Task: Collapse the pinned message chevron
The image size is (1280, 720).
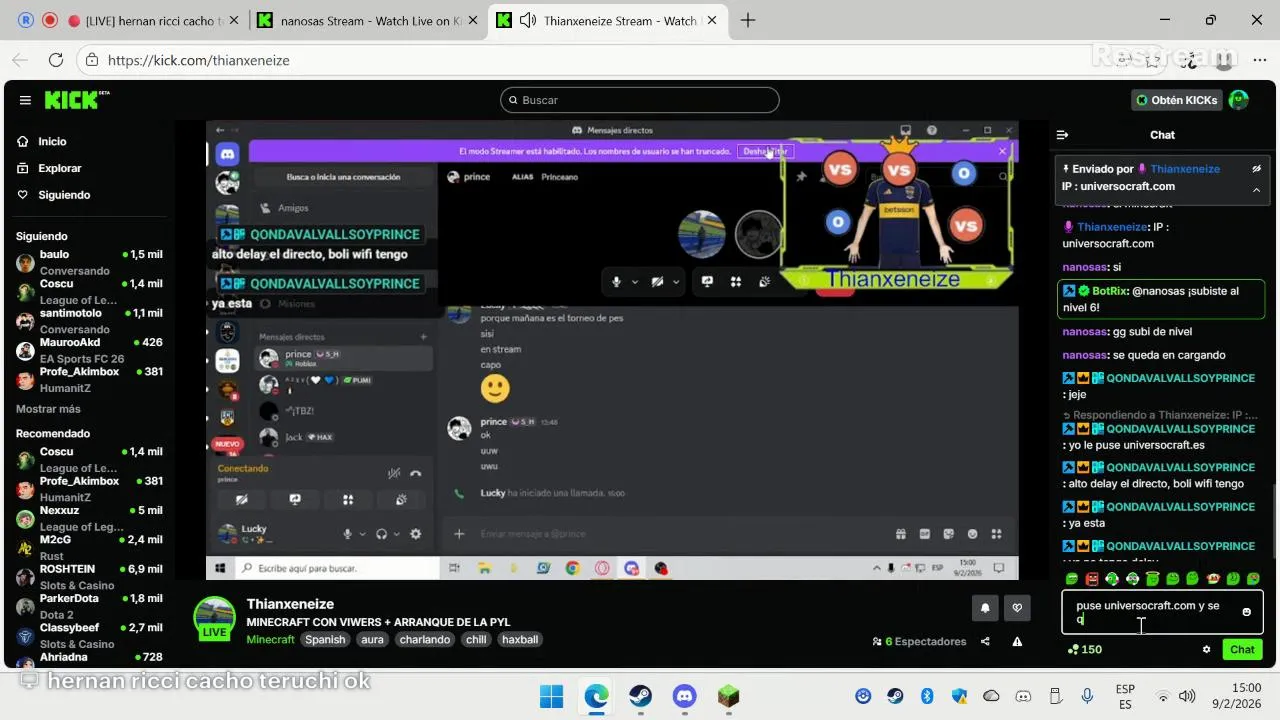Action: coord(1257,189)
